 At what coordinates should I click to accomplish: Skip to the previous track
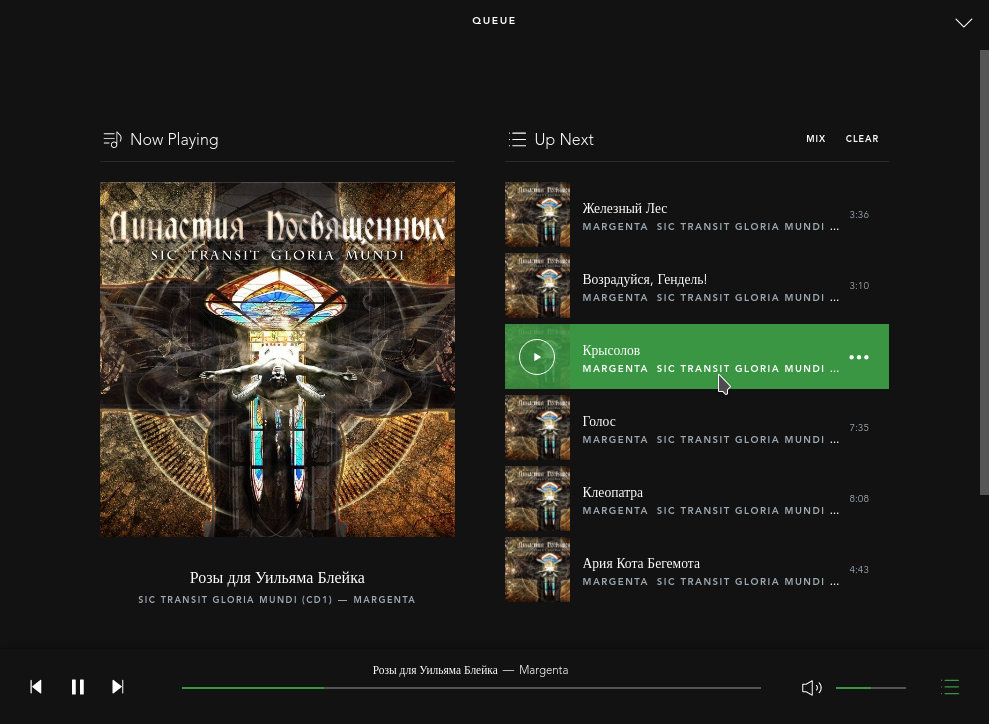pyautogui.click(x=36, y=687)
